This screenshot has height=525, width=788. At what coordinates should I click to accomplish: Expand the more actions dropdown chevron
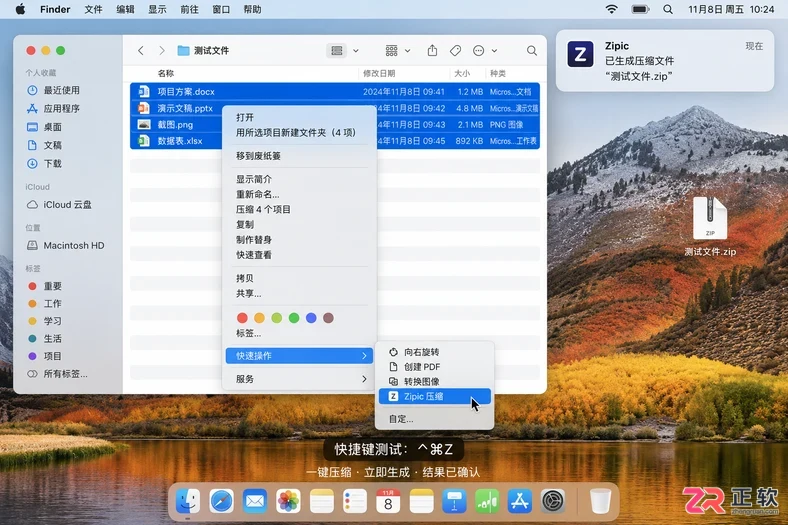point(495,51)
